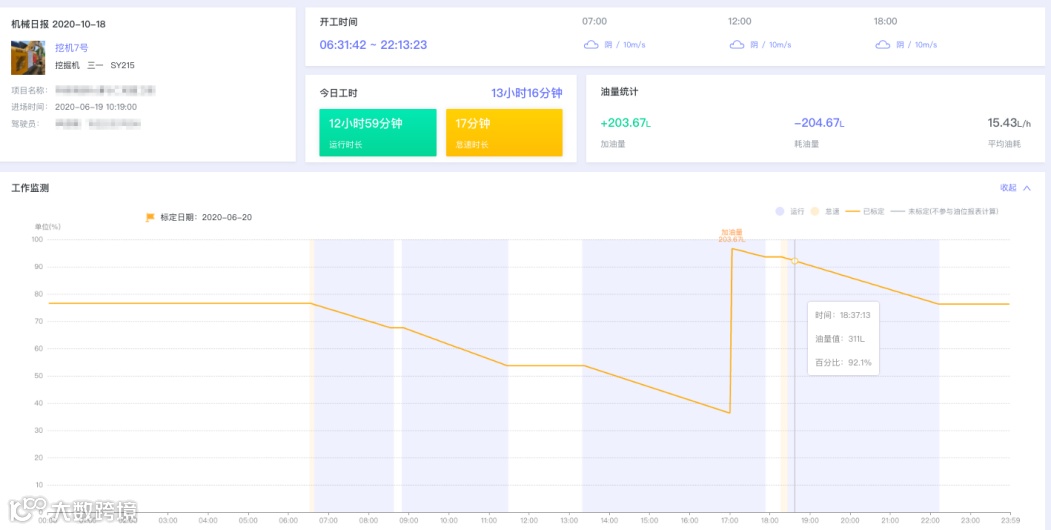Screen dimensions: 1051x530
Task: Click the 油量值：311L tooltip line
Action: pyautogui.click(x=839, y=338)
